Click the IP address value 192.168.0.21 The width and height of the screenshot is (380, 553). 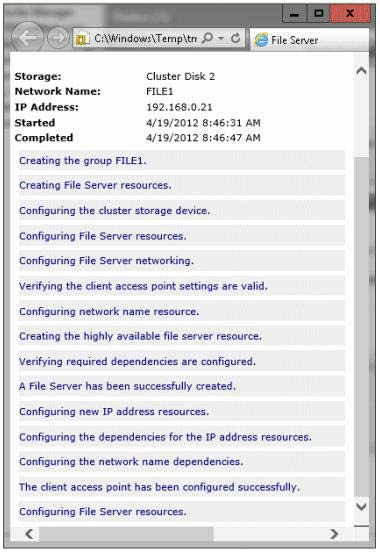[179, 107]
